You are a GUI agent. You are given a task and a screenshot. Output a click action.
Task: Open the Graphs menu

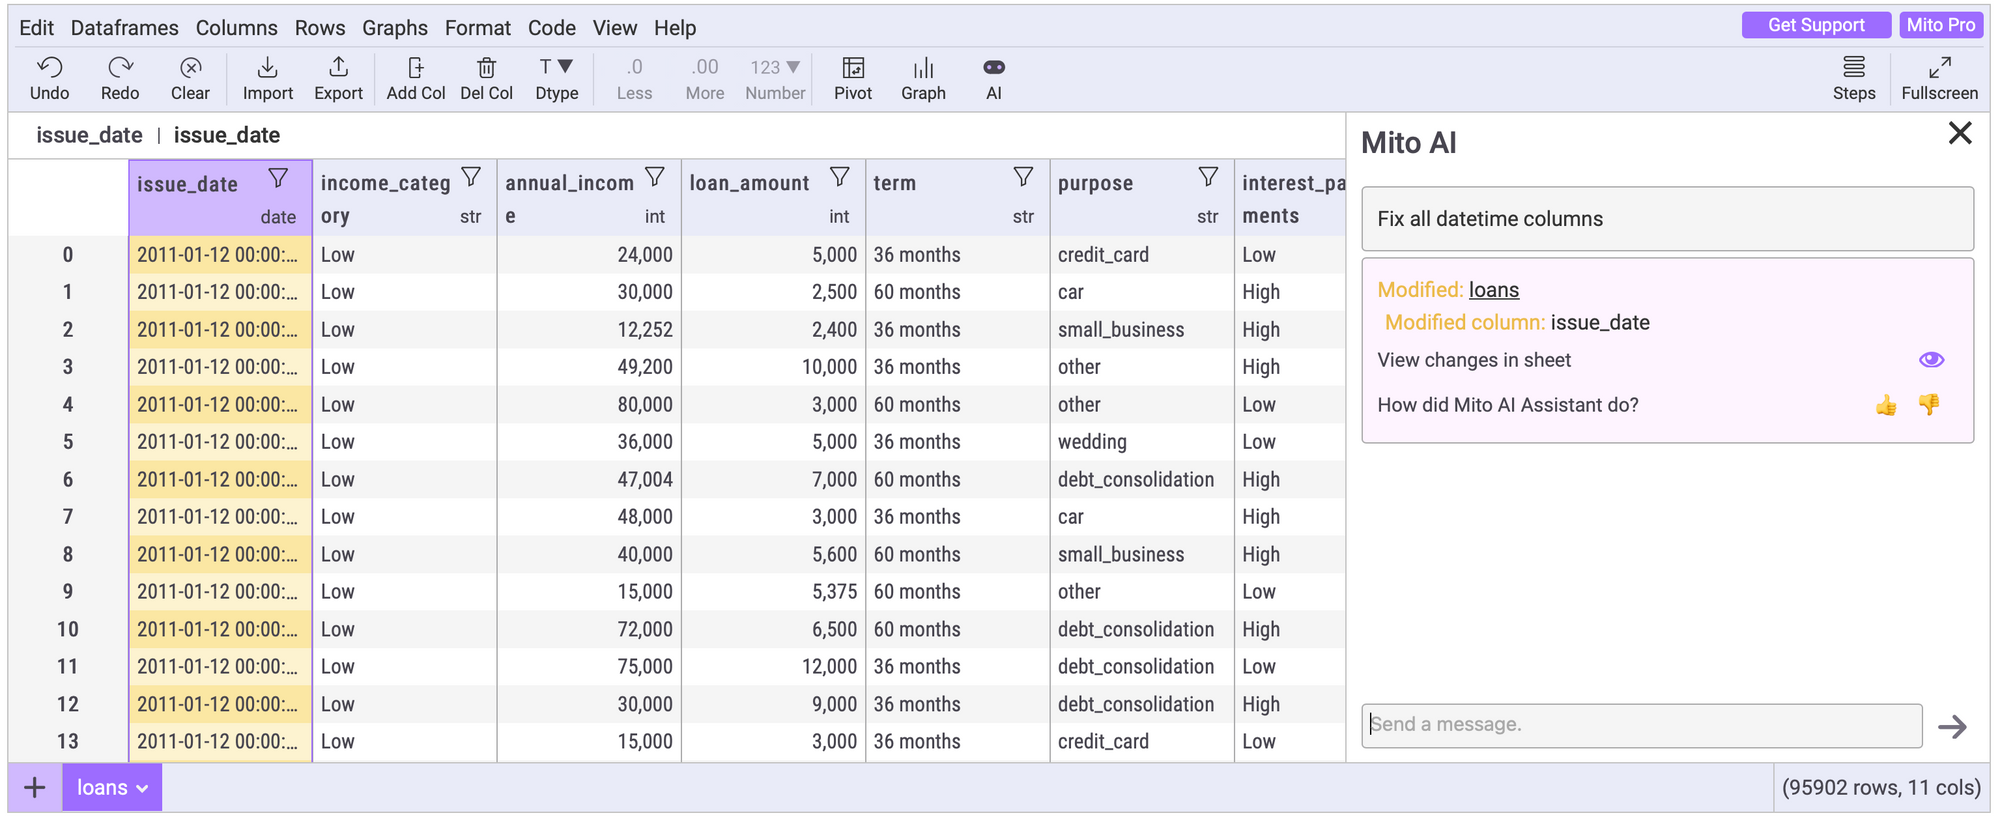pyautogui.click(x=395, y=28)
